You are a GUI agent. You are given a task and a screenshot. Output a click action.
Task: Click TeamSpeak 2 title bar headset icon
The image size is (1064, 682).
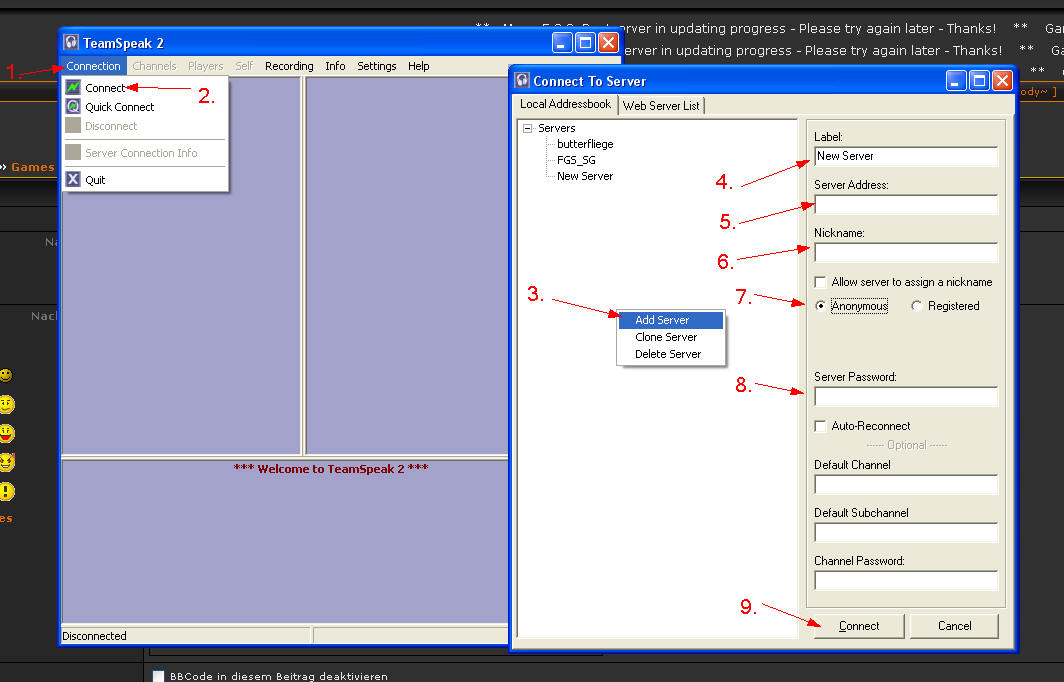pos(71,42)
